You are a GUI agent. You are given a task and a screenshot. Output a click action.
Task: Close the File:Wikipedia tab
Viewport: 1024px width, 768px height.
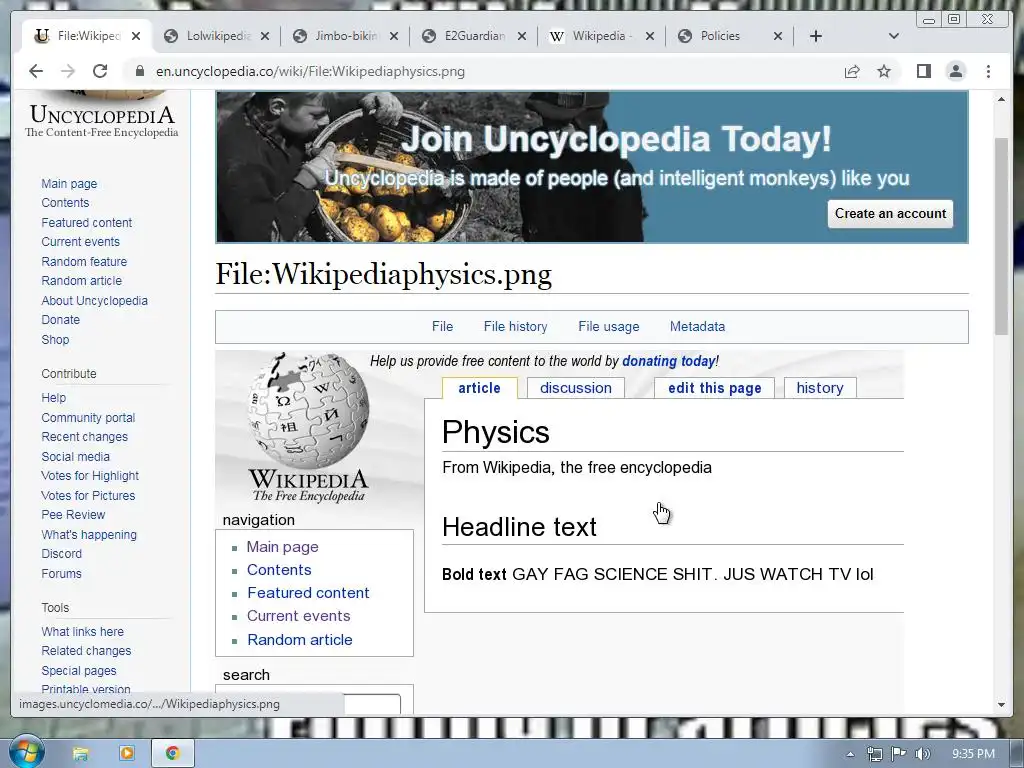pos(136,36)
